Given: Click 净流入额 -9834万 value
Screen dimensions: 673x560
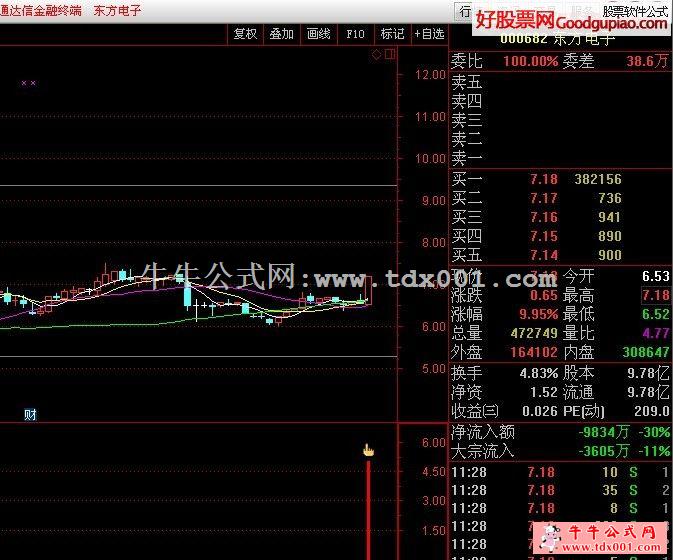Looking at the screenshot, I should click(x=604, y=432).
